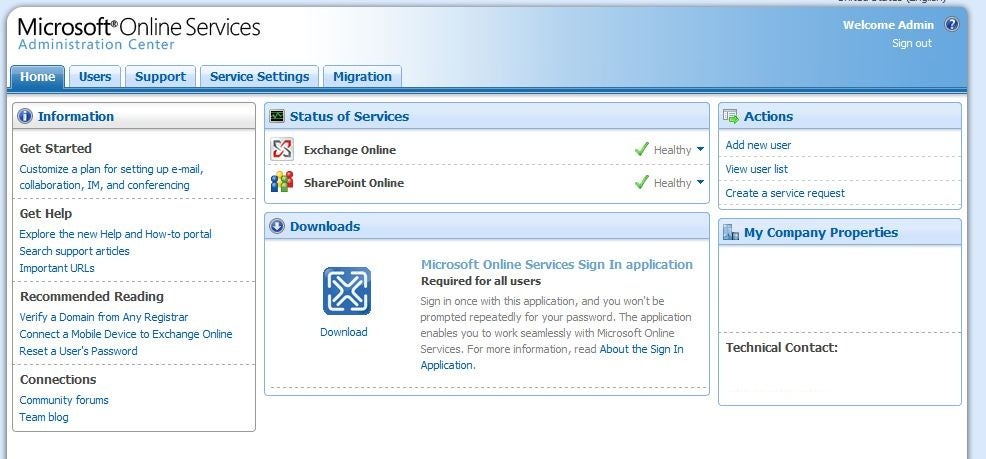986x459 pixels.
Task: Click the green SharePoint Online healthy checkmark
Action: (641, 182)
